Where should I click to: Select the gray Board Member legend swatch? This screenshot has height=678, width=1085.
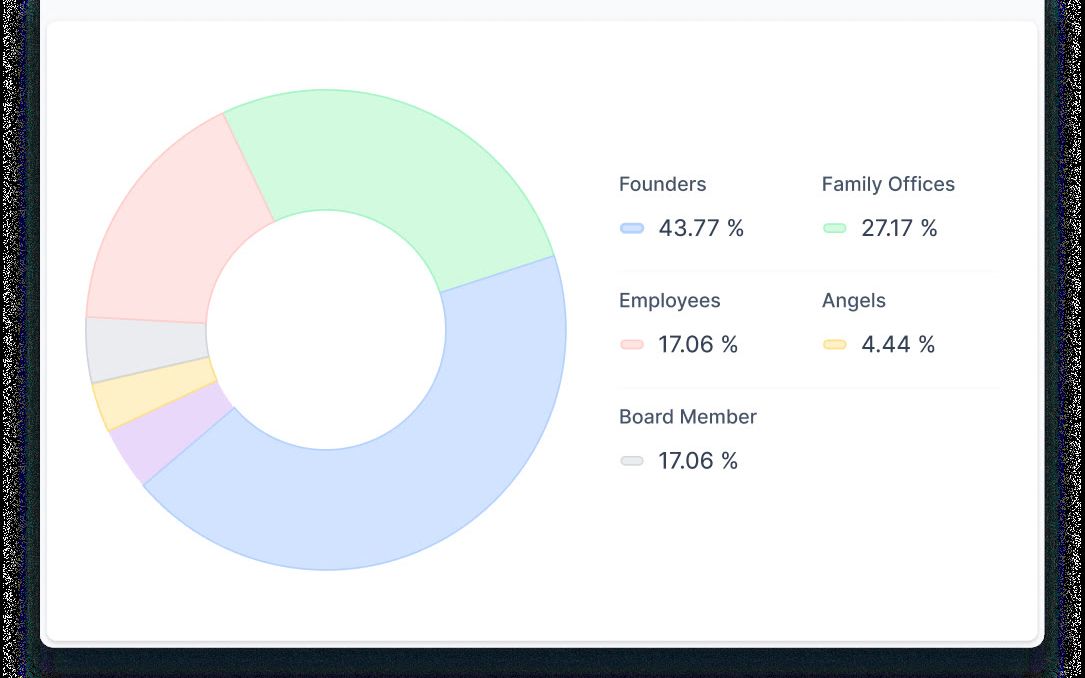[x=632, y=461]
